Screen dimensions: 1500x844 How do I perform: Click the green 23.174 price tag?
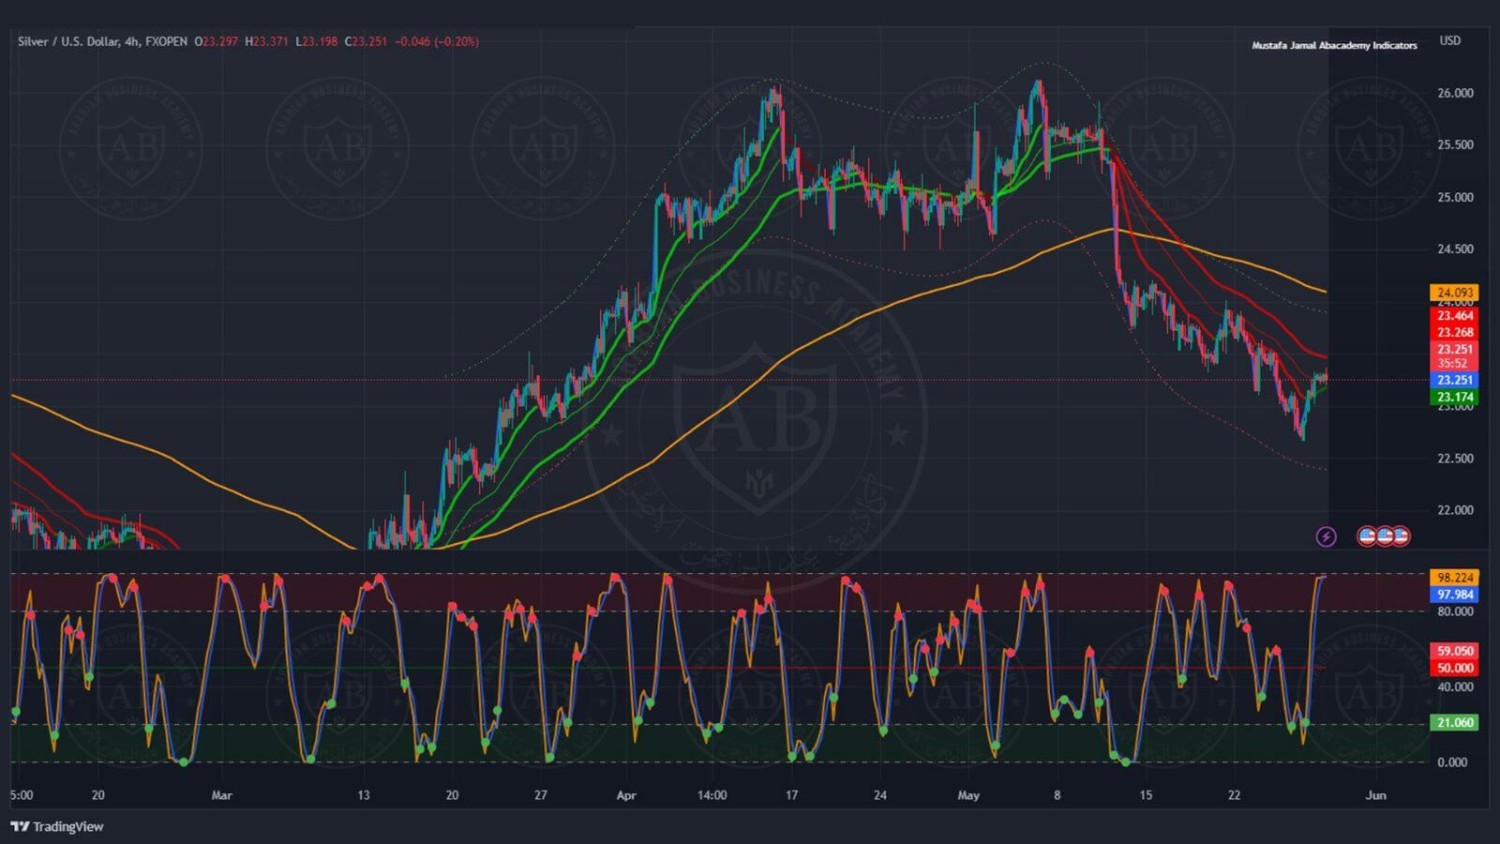[1455, 397]
